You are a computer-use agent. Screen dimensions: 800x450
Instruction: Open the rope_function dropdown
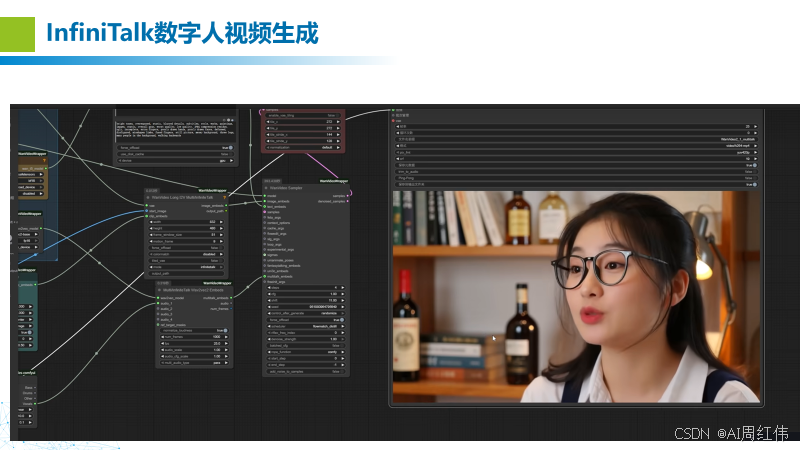305,352
